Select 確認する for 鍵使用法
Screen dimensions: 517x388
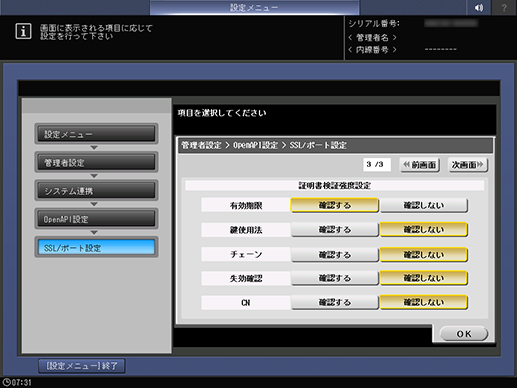[x=335, y=229]
